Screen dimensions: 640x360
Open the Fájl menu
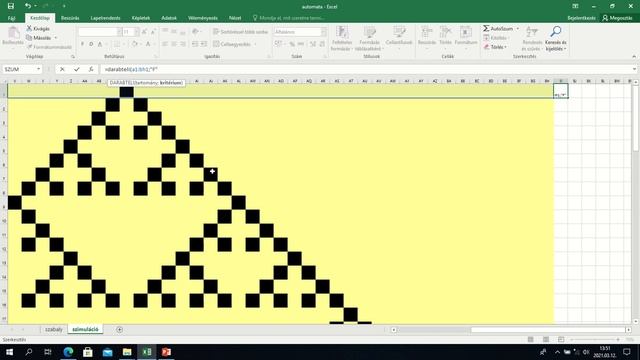point(11,18)
